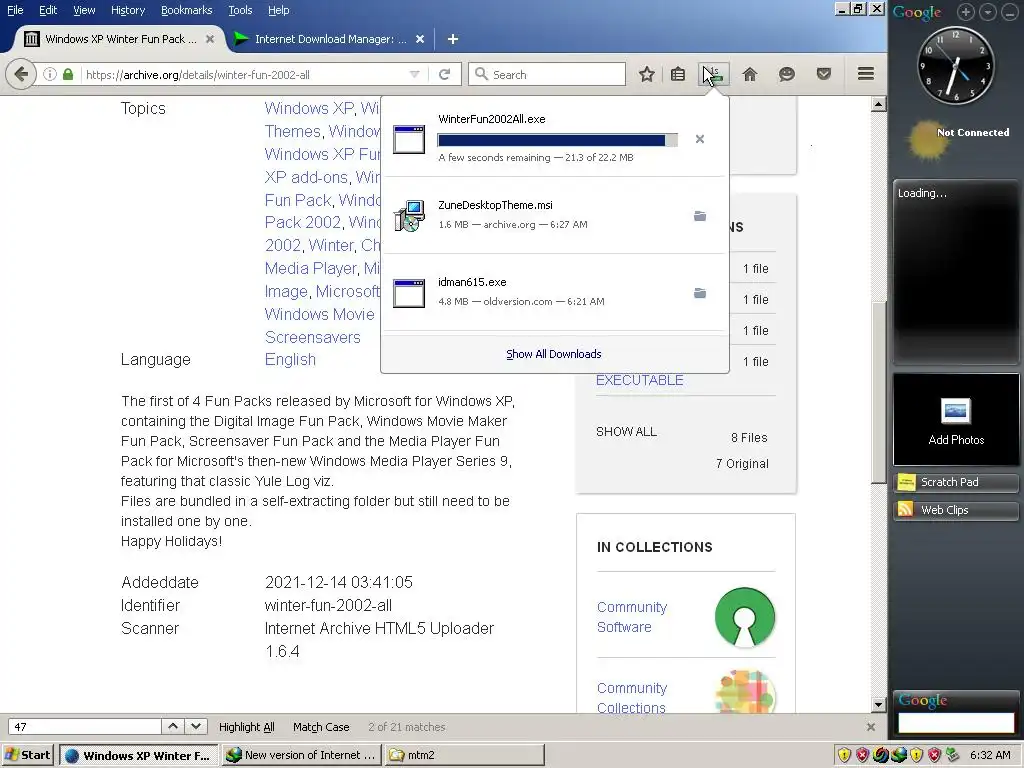Open the Edit menu
The image size is (1024, 768).
click(48, 10)
